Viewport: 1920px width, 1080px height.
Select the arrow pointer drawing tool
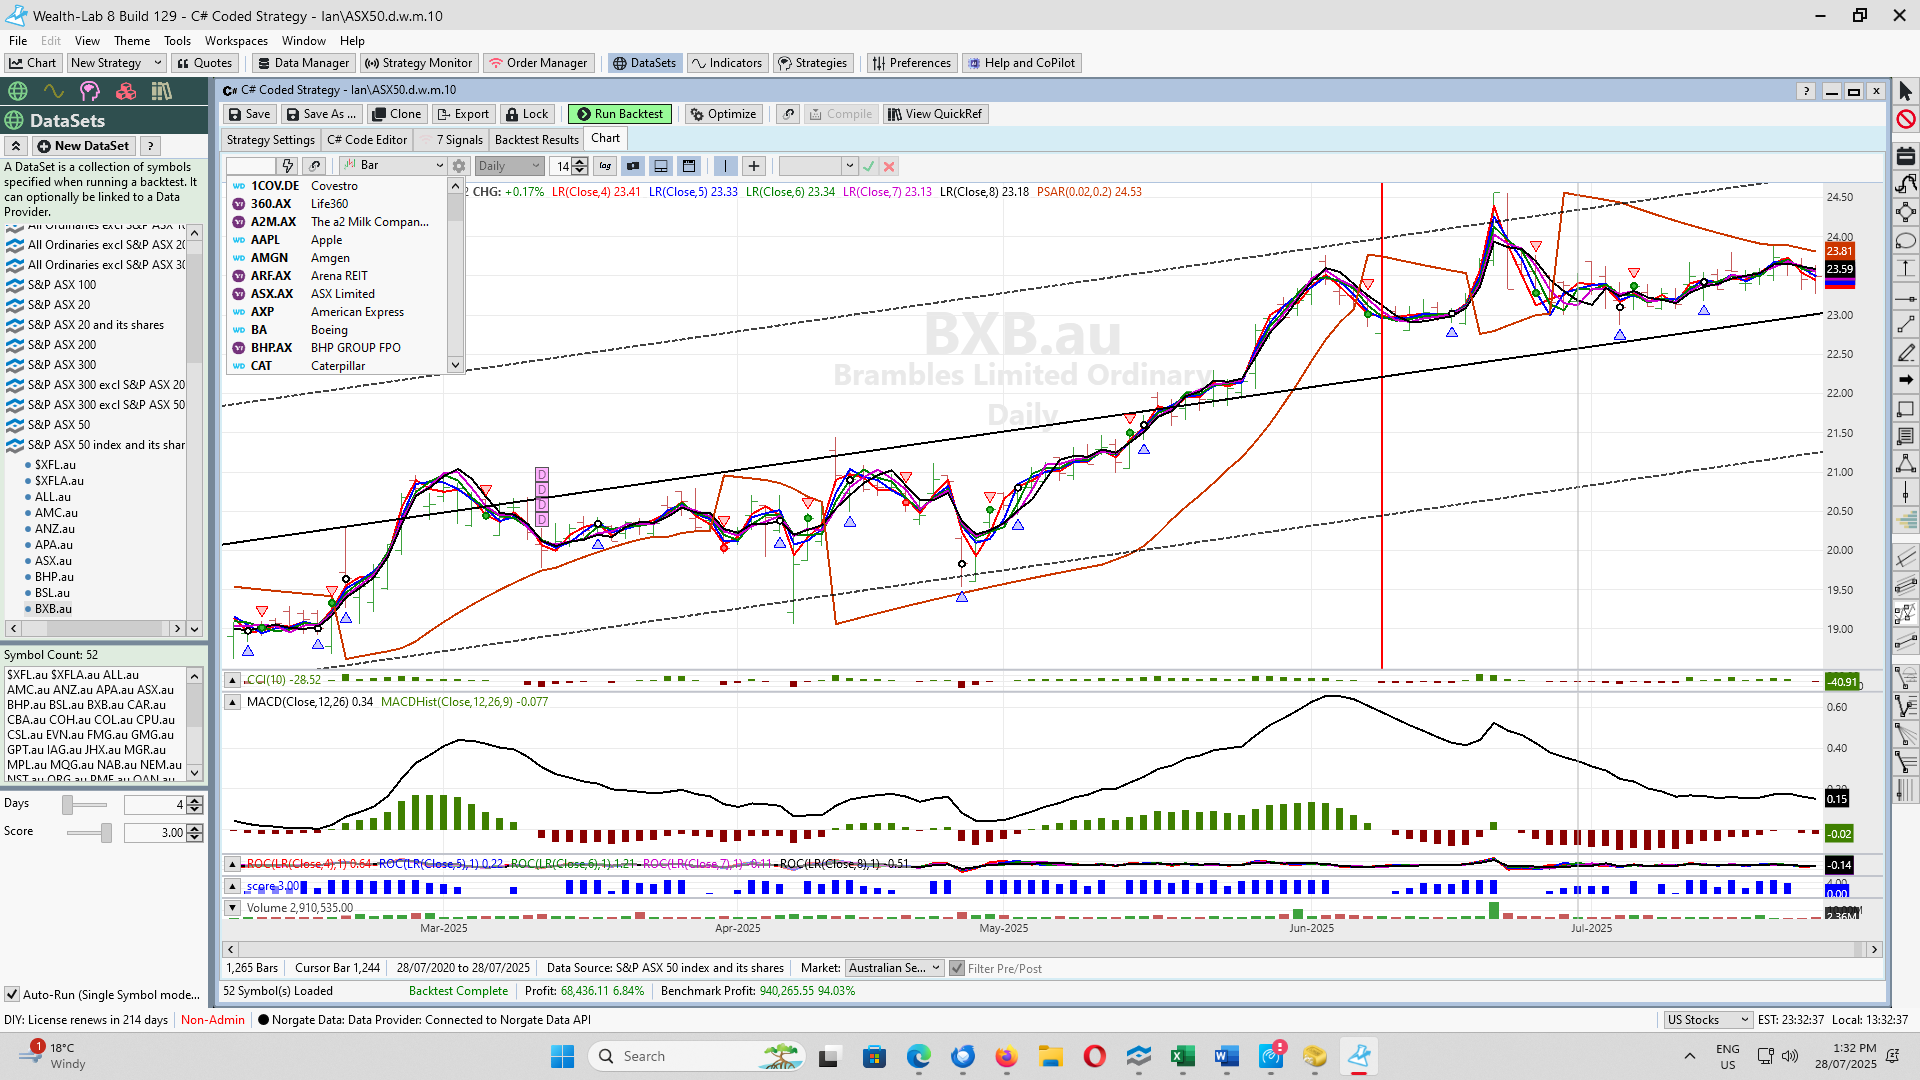1905,92
